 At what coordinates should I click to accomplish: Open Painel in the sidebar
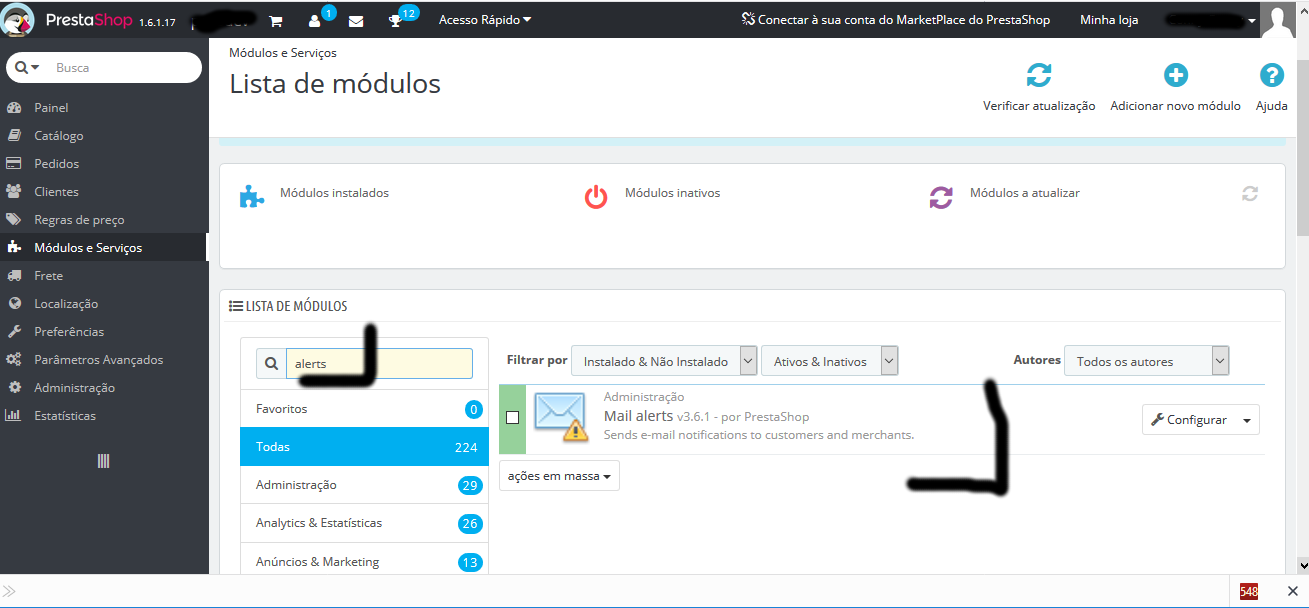point(104,108)
